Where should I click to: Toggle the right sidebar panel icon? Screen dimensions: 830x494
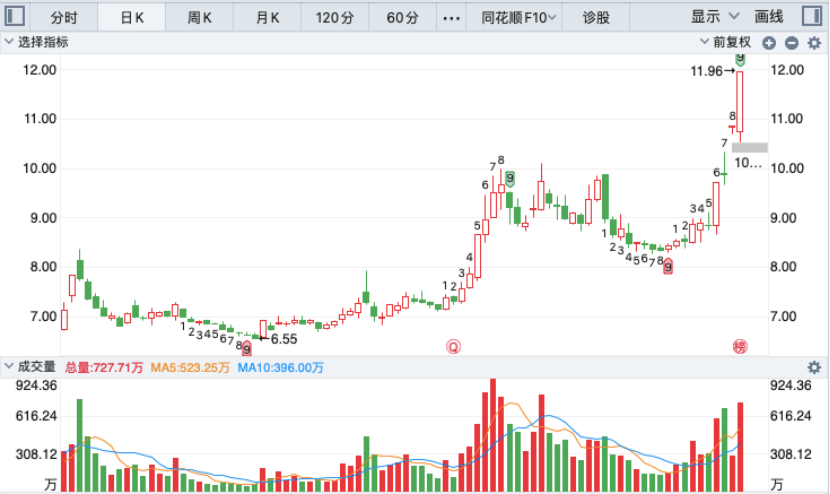(x=811, y=16)
